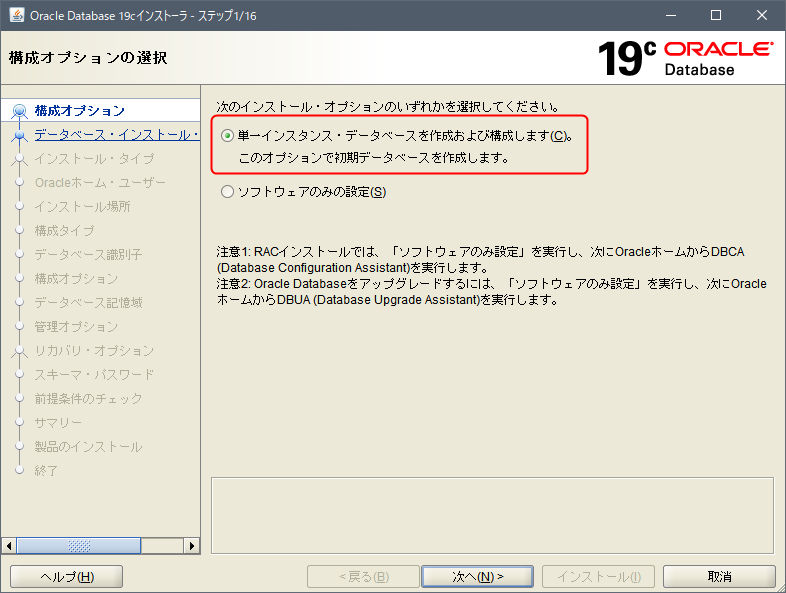Click the step node icon beside データベース・インストール

tap(20, 135)
